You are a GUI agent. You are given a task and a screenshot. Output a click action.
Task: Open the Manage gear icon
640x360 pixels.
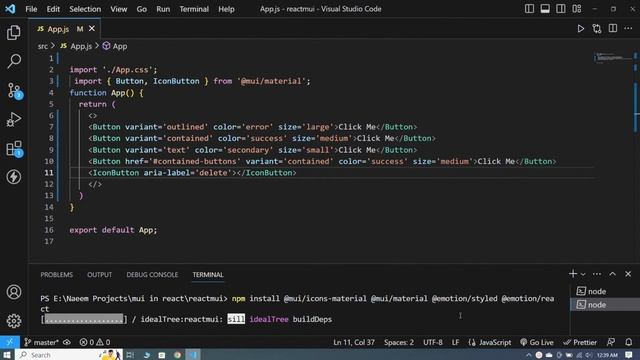[13, 321]
